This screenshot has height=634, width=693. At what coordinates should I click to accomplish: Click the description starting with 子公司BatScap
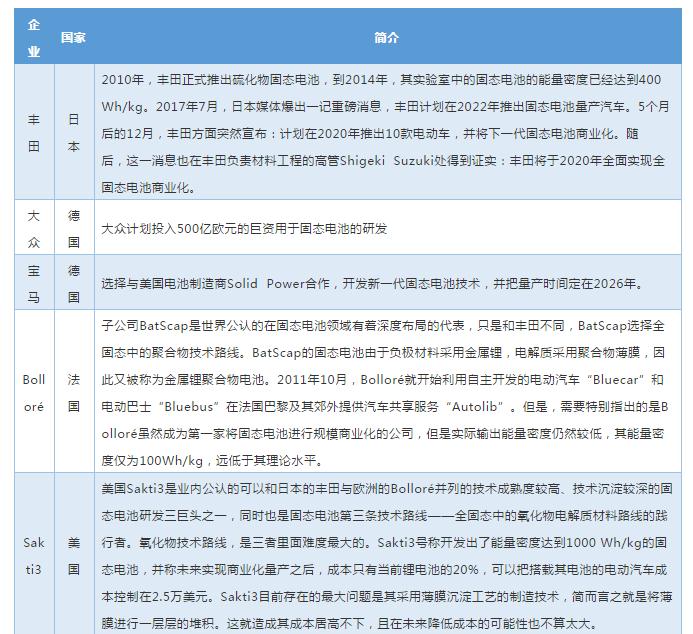[x=387, y=391]
